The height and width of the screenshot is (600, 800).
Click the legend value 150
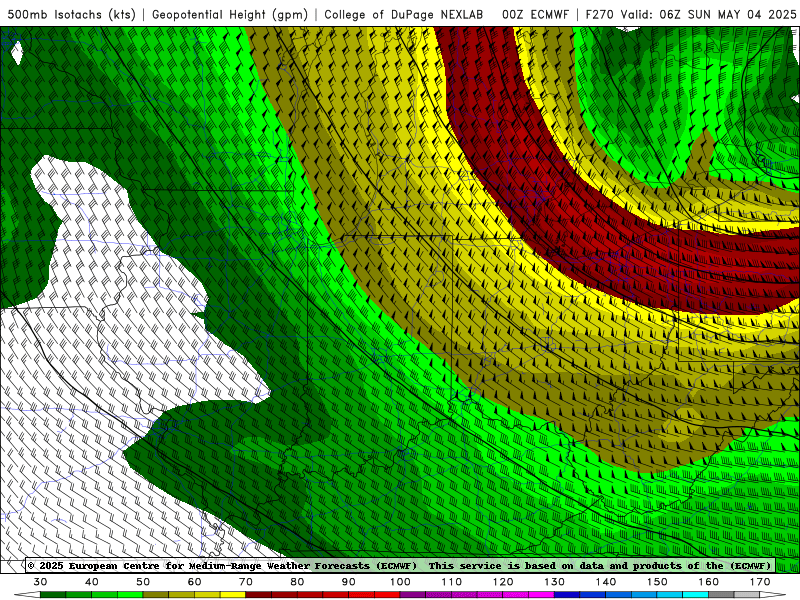pyautogui.click(x=657, y=582)
